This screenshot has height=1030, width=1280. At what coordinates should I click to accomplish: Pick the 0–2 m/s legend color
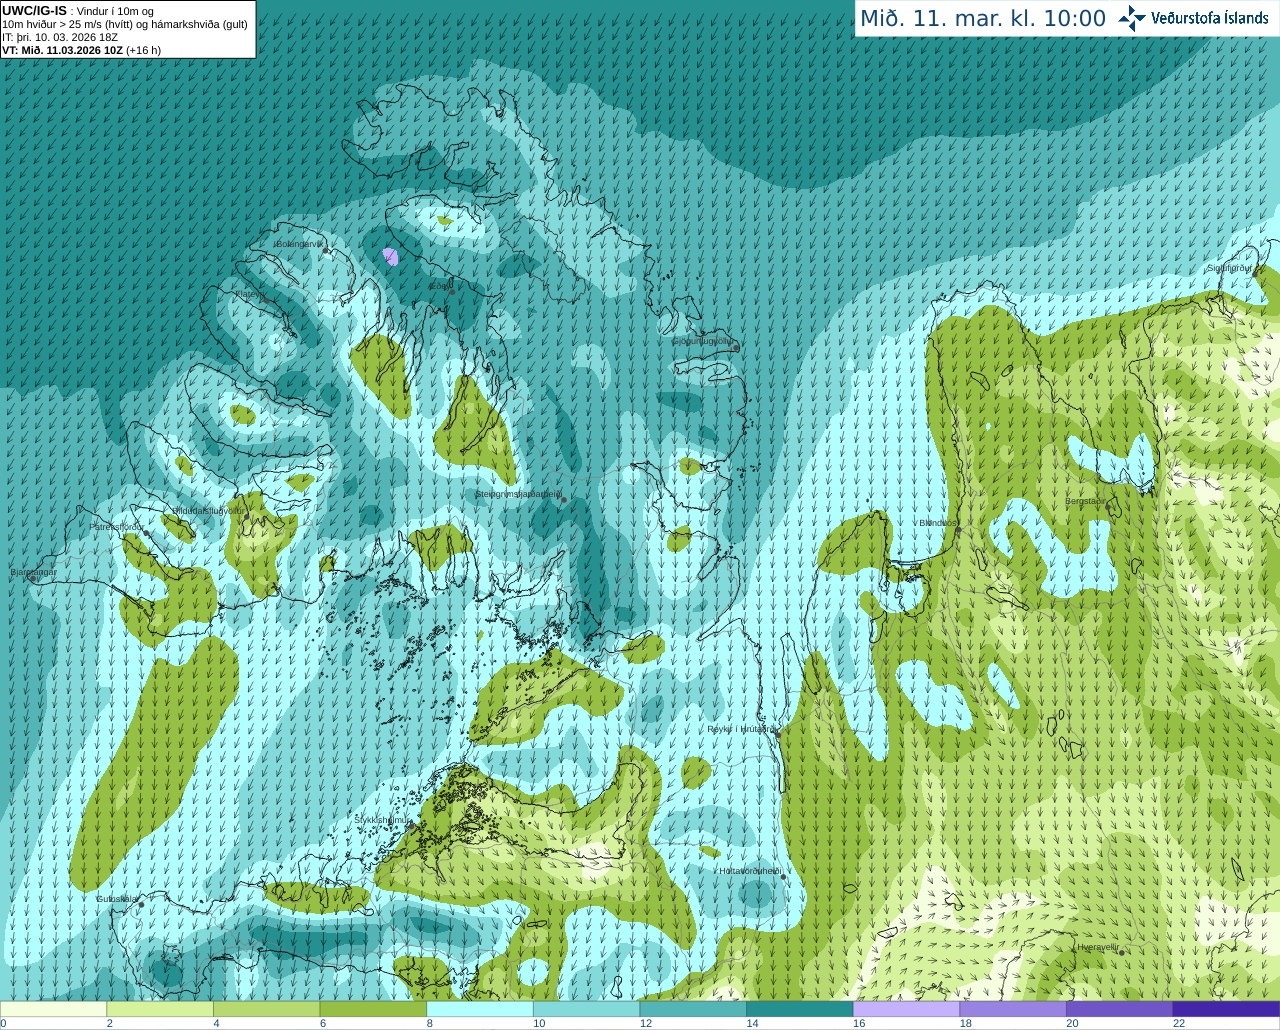53,1009
